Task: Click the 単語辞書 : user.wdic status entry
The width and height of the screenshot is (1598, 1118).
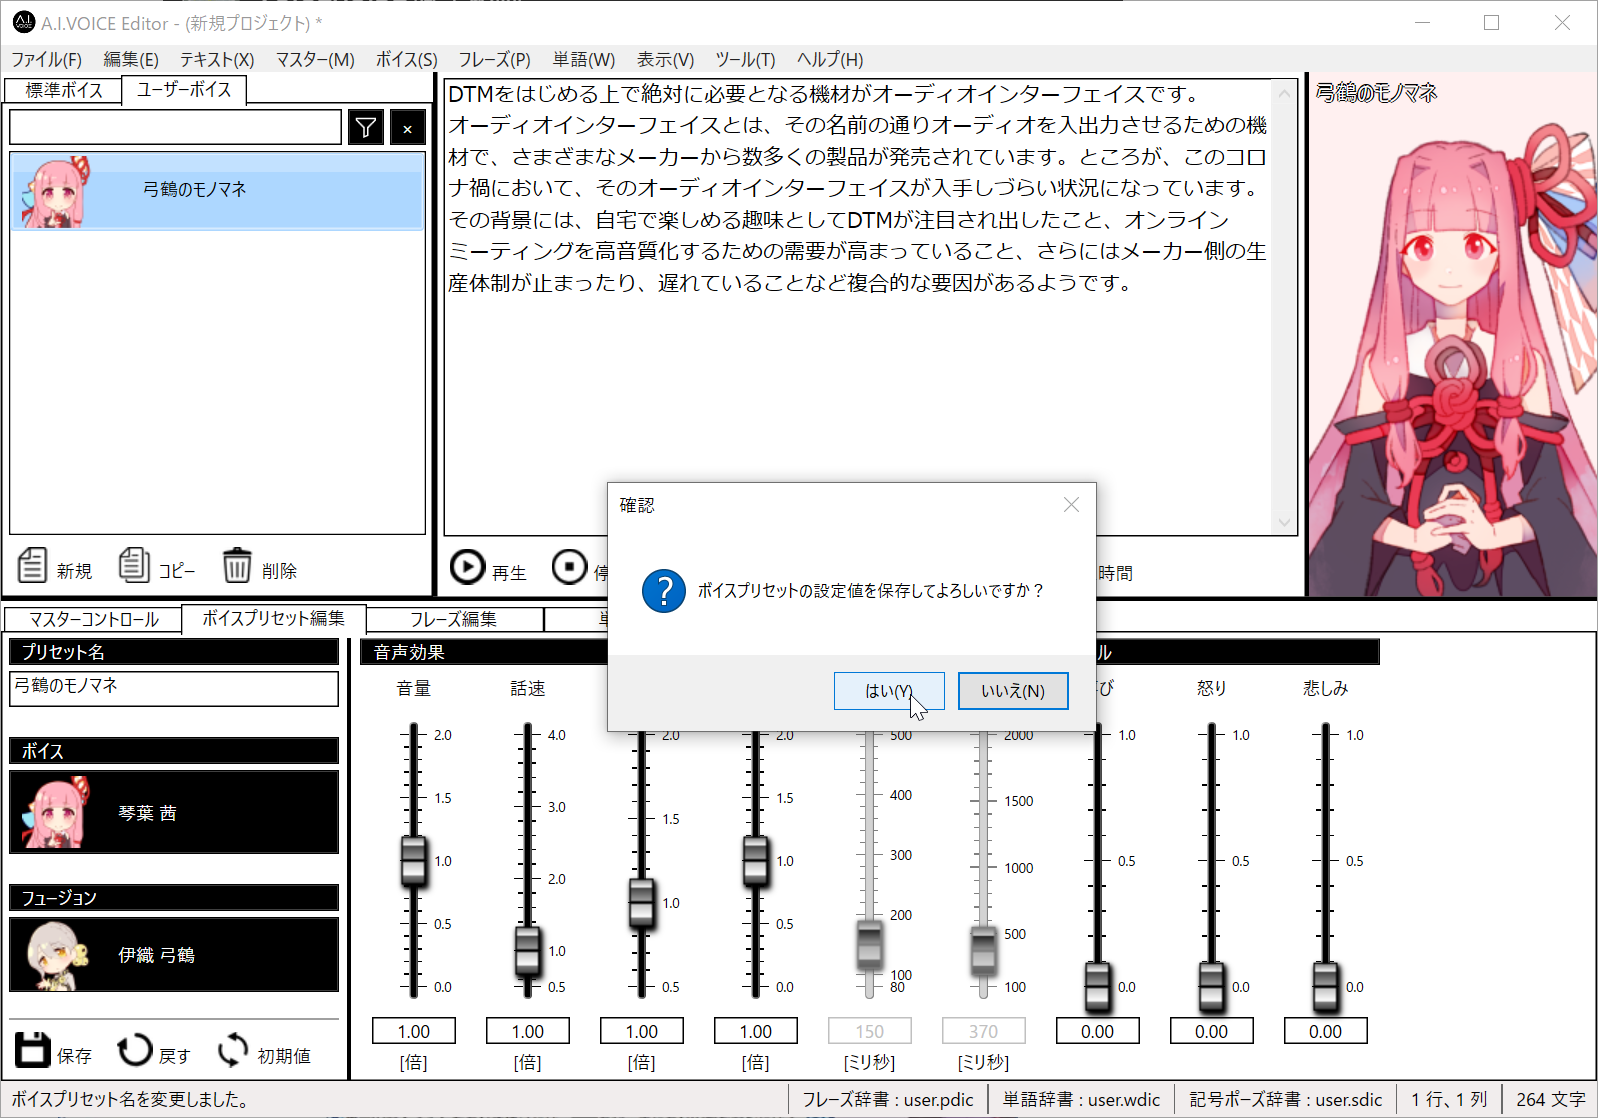Action: point(1082,1100)
